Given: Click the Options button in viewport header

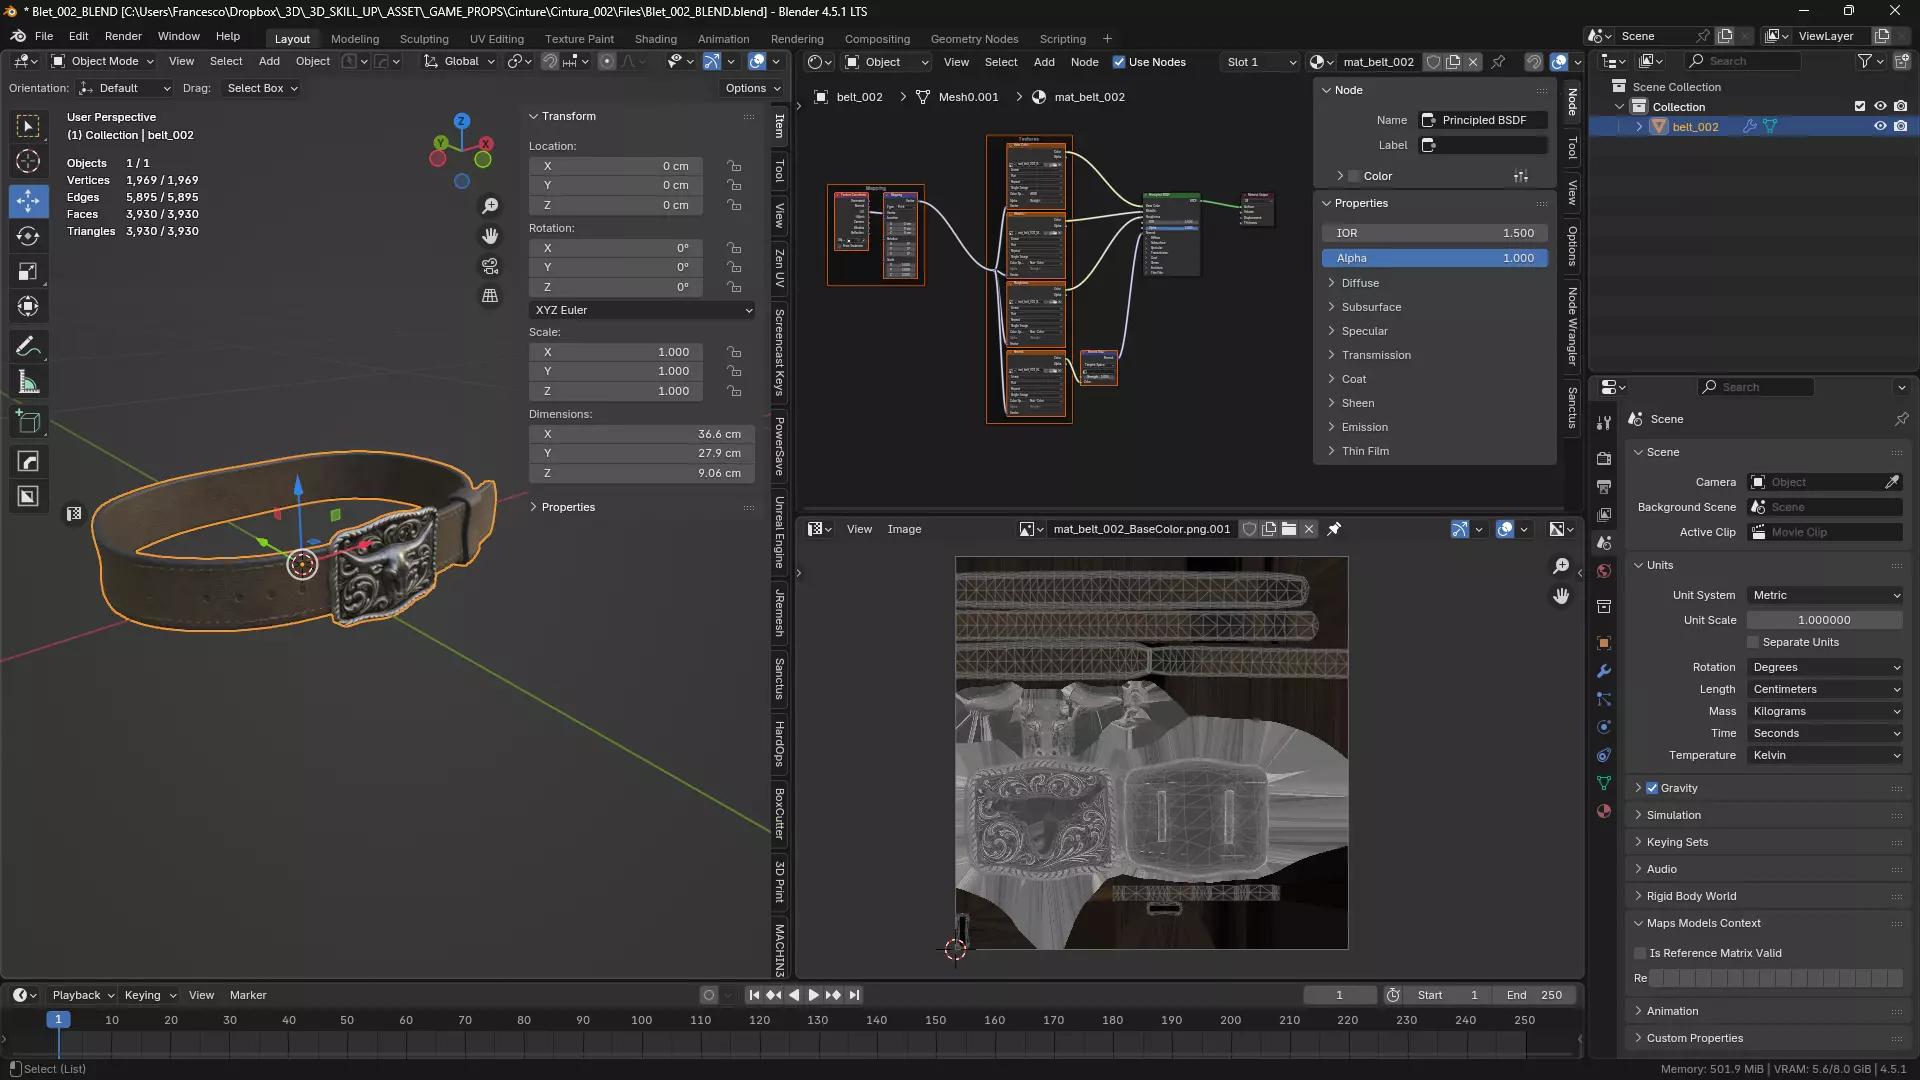Looking at the screenshot, I should [x=752, y=88].
